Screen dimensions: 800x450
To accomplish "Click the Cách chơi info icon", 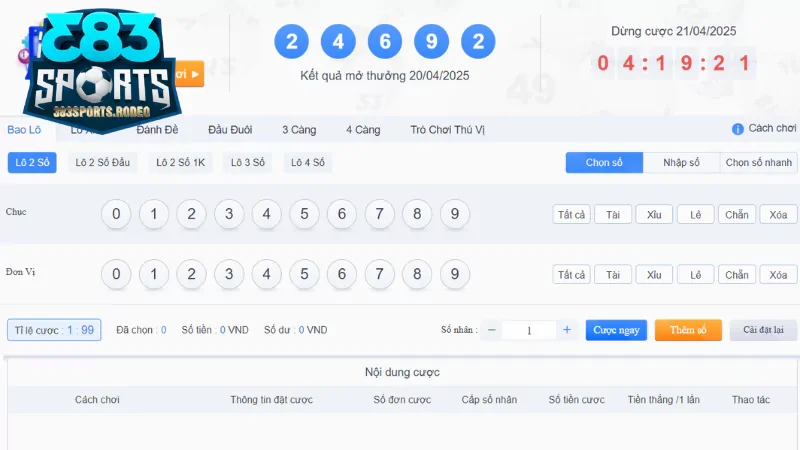I will tap(738, 129).
